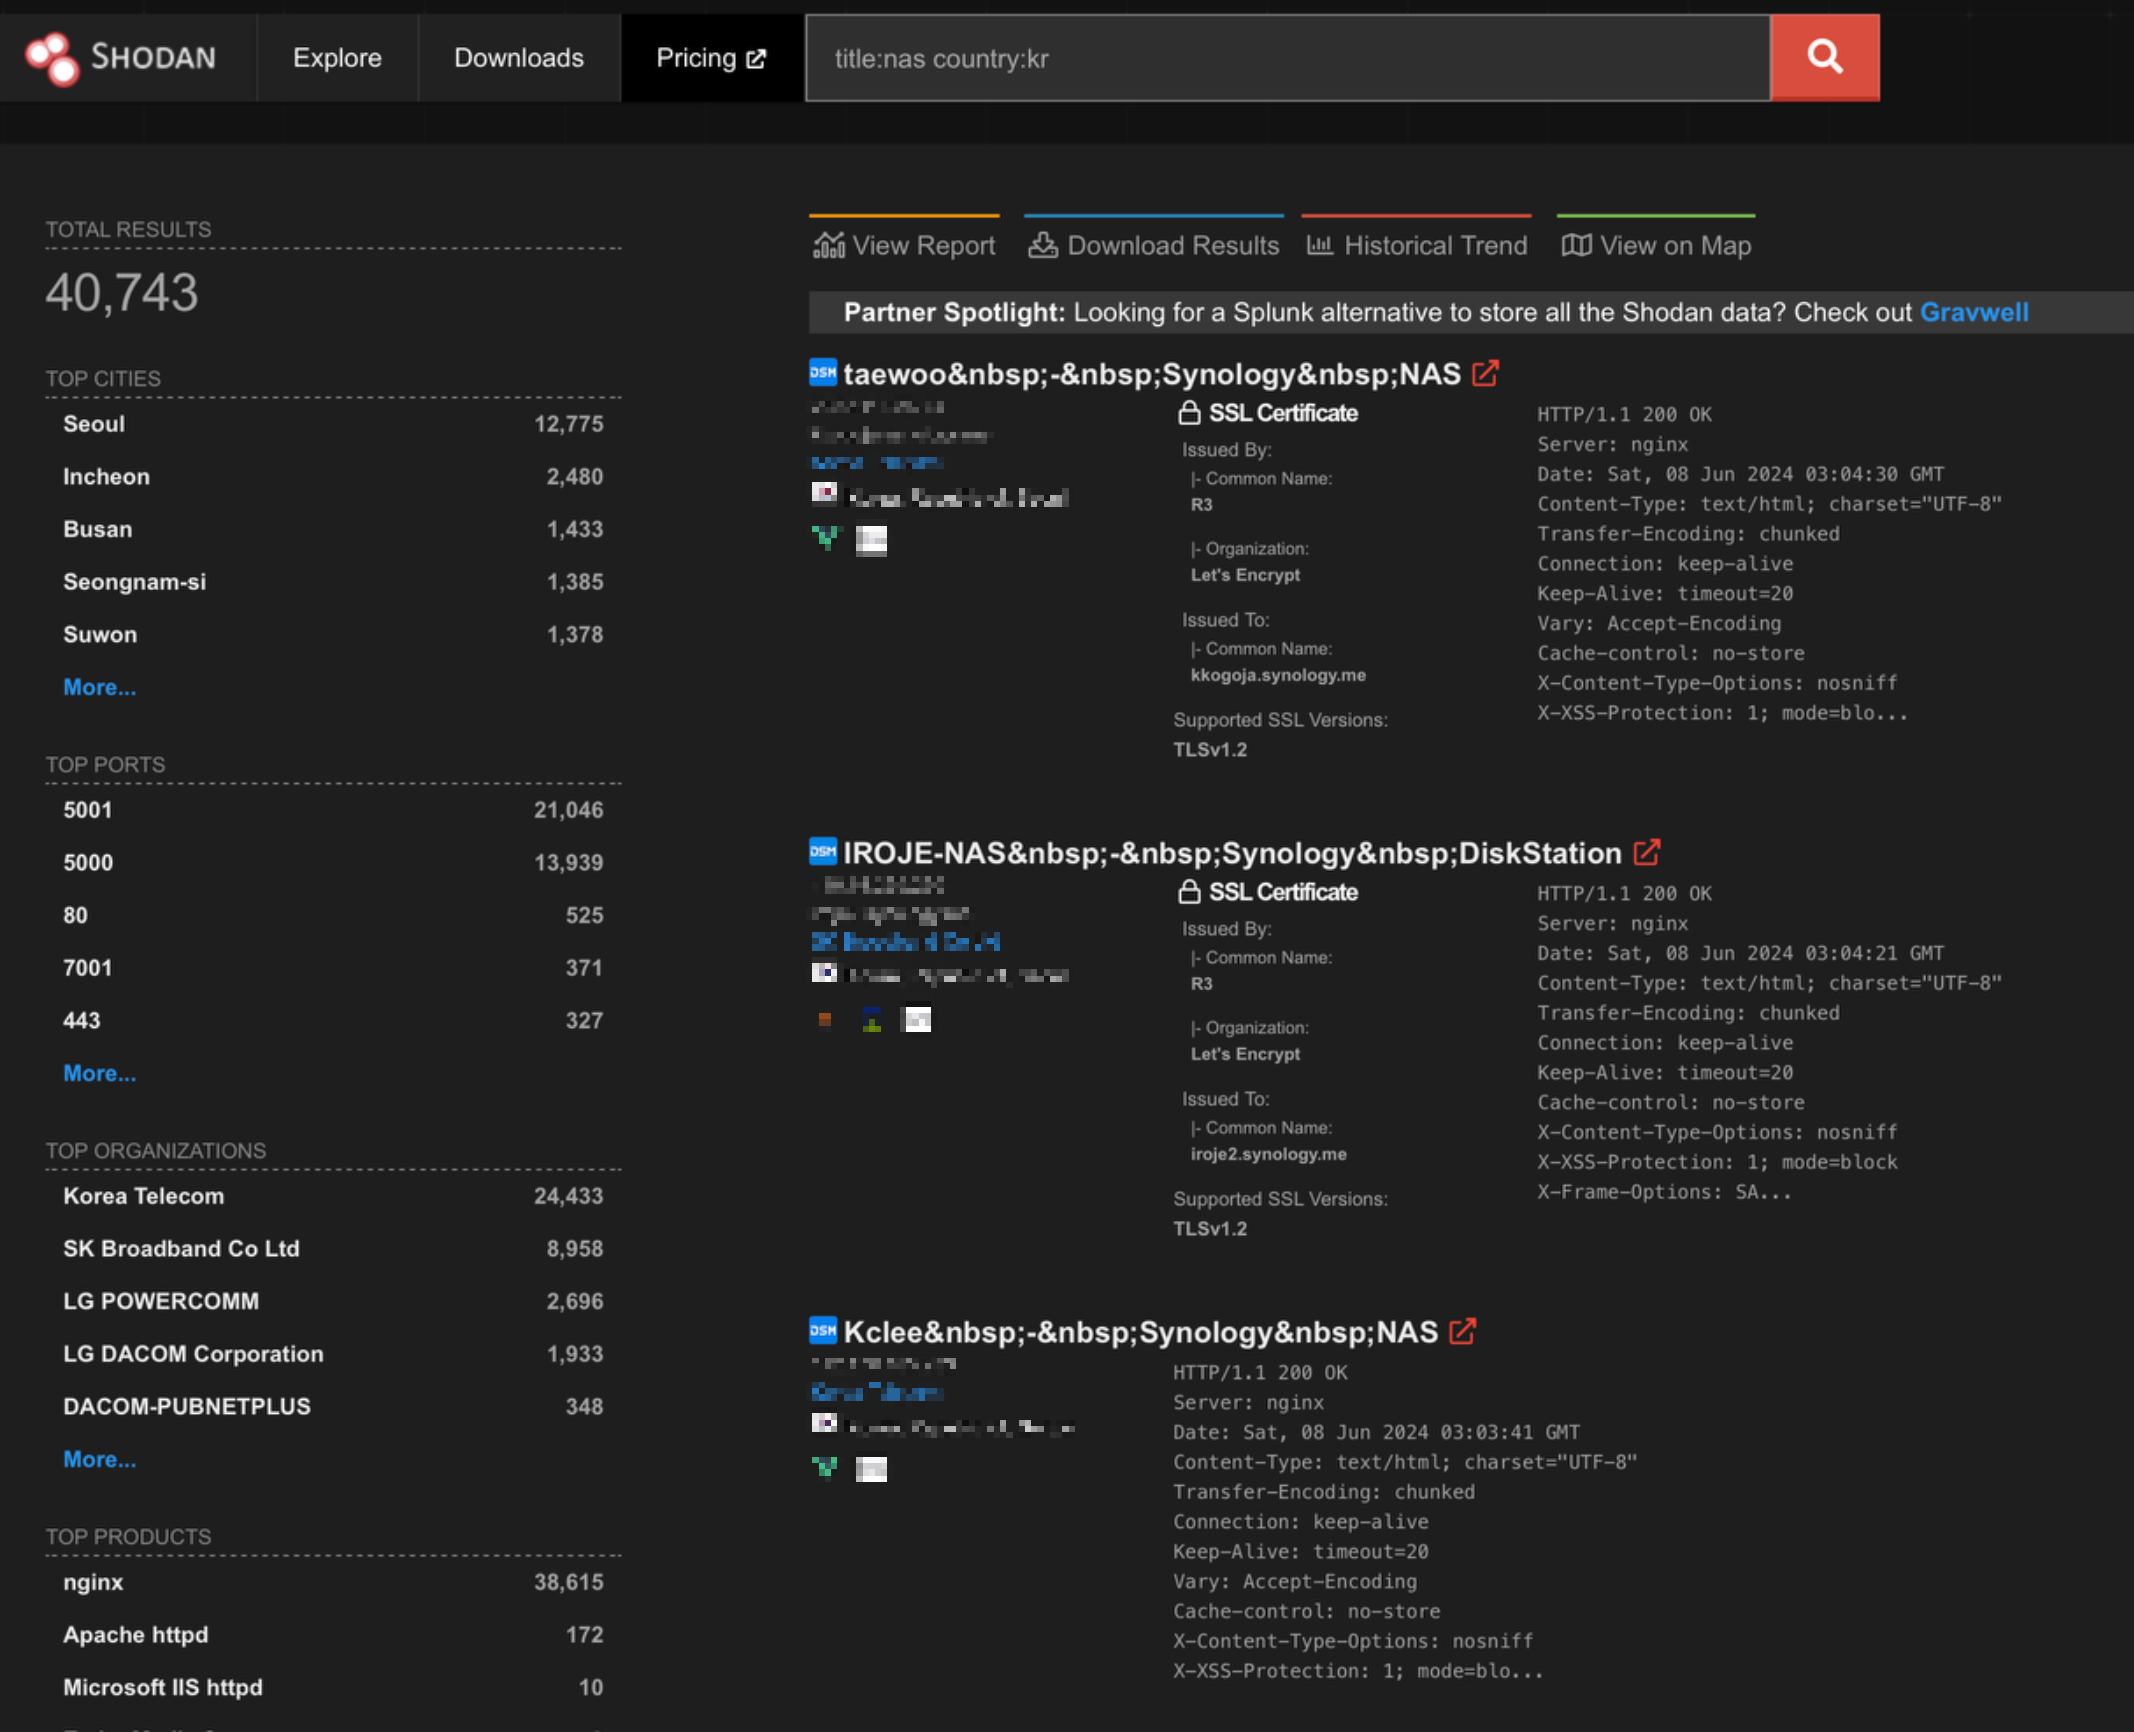Click the Shodan logo icon
2134x1732 pixels.
pyautogui.click(x=51, y=58)
